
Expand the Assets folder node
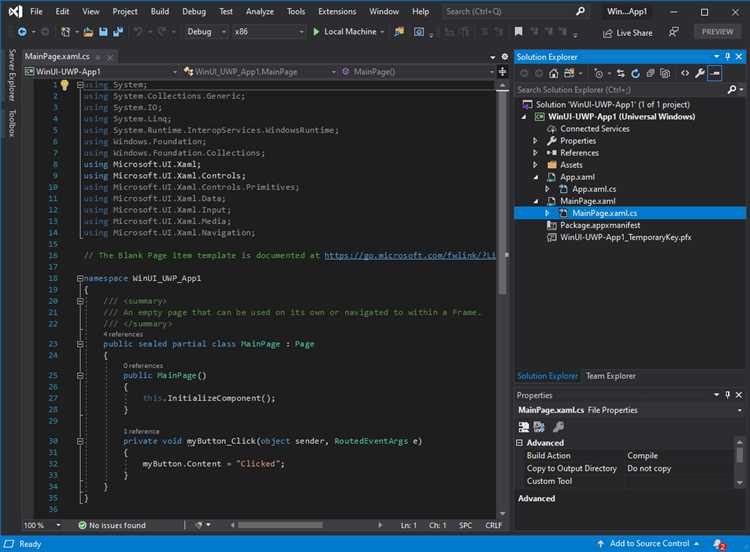535,165
